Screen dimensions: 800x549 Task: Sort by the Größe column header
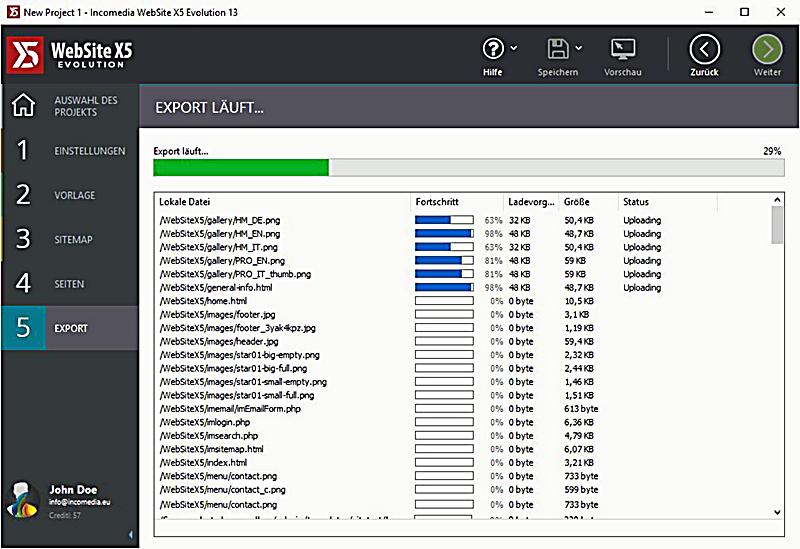point(588,202)
